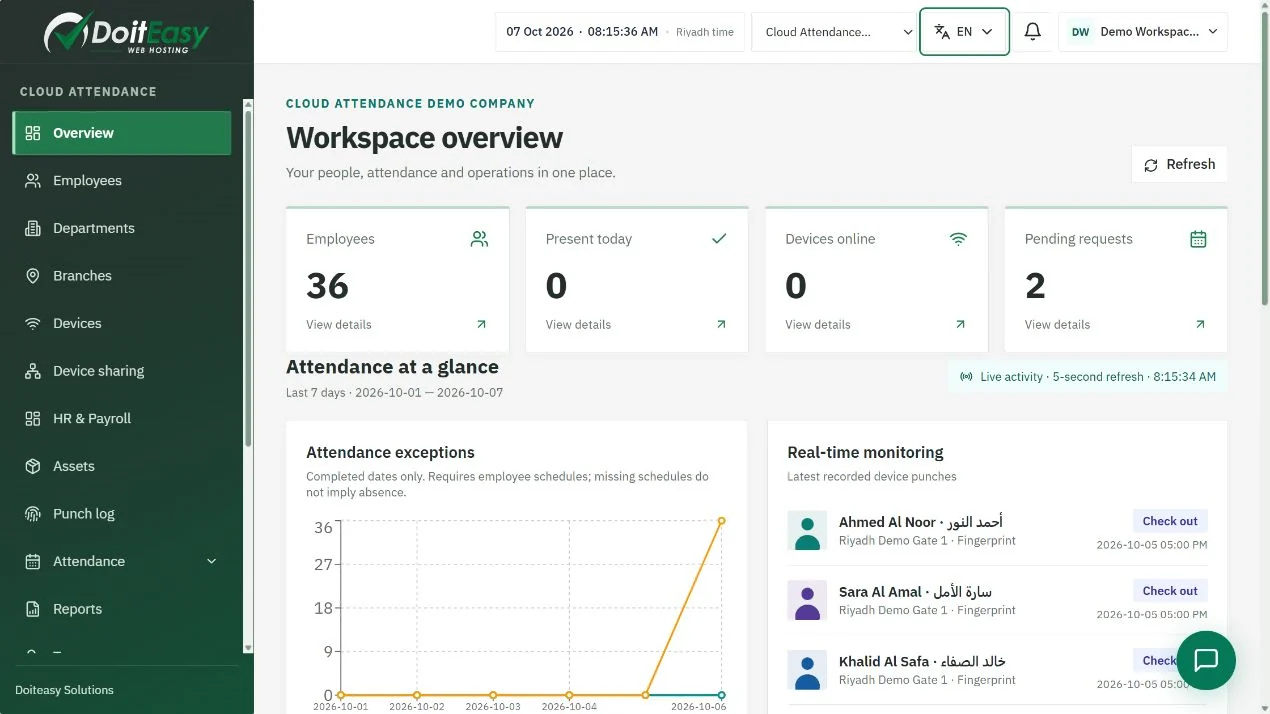The image size is (1270, 714).
Task: Open Reports from the sidebar
Action: 121,609
